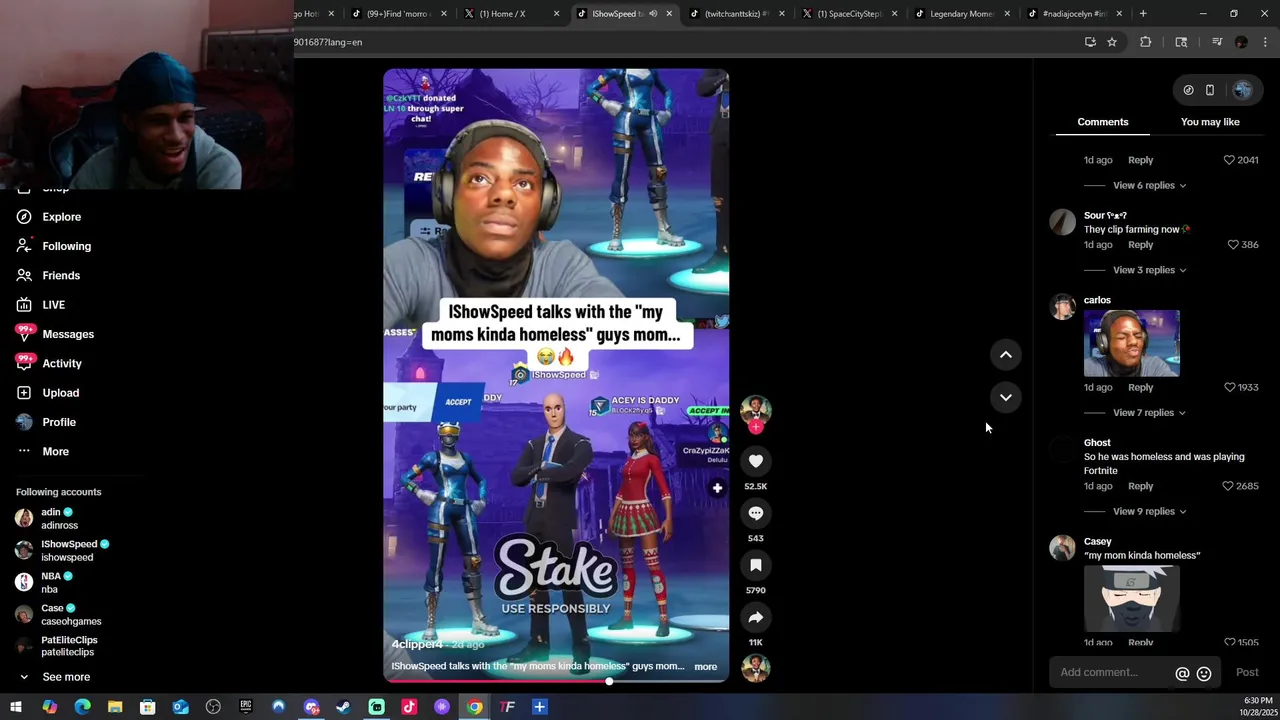The width and height of the screenshot is (1280, 720).
Task: Reply to Sour's comment
Action: (x=1140, y=245)
